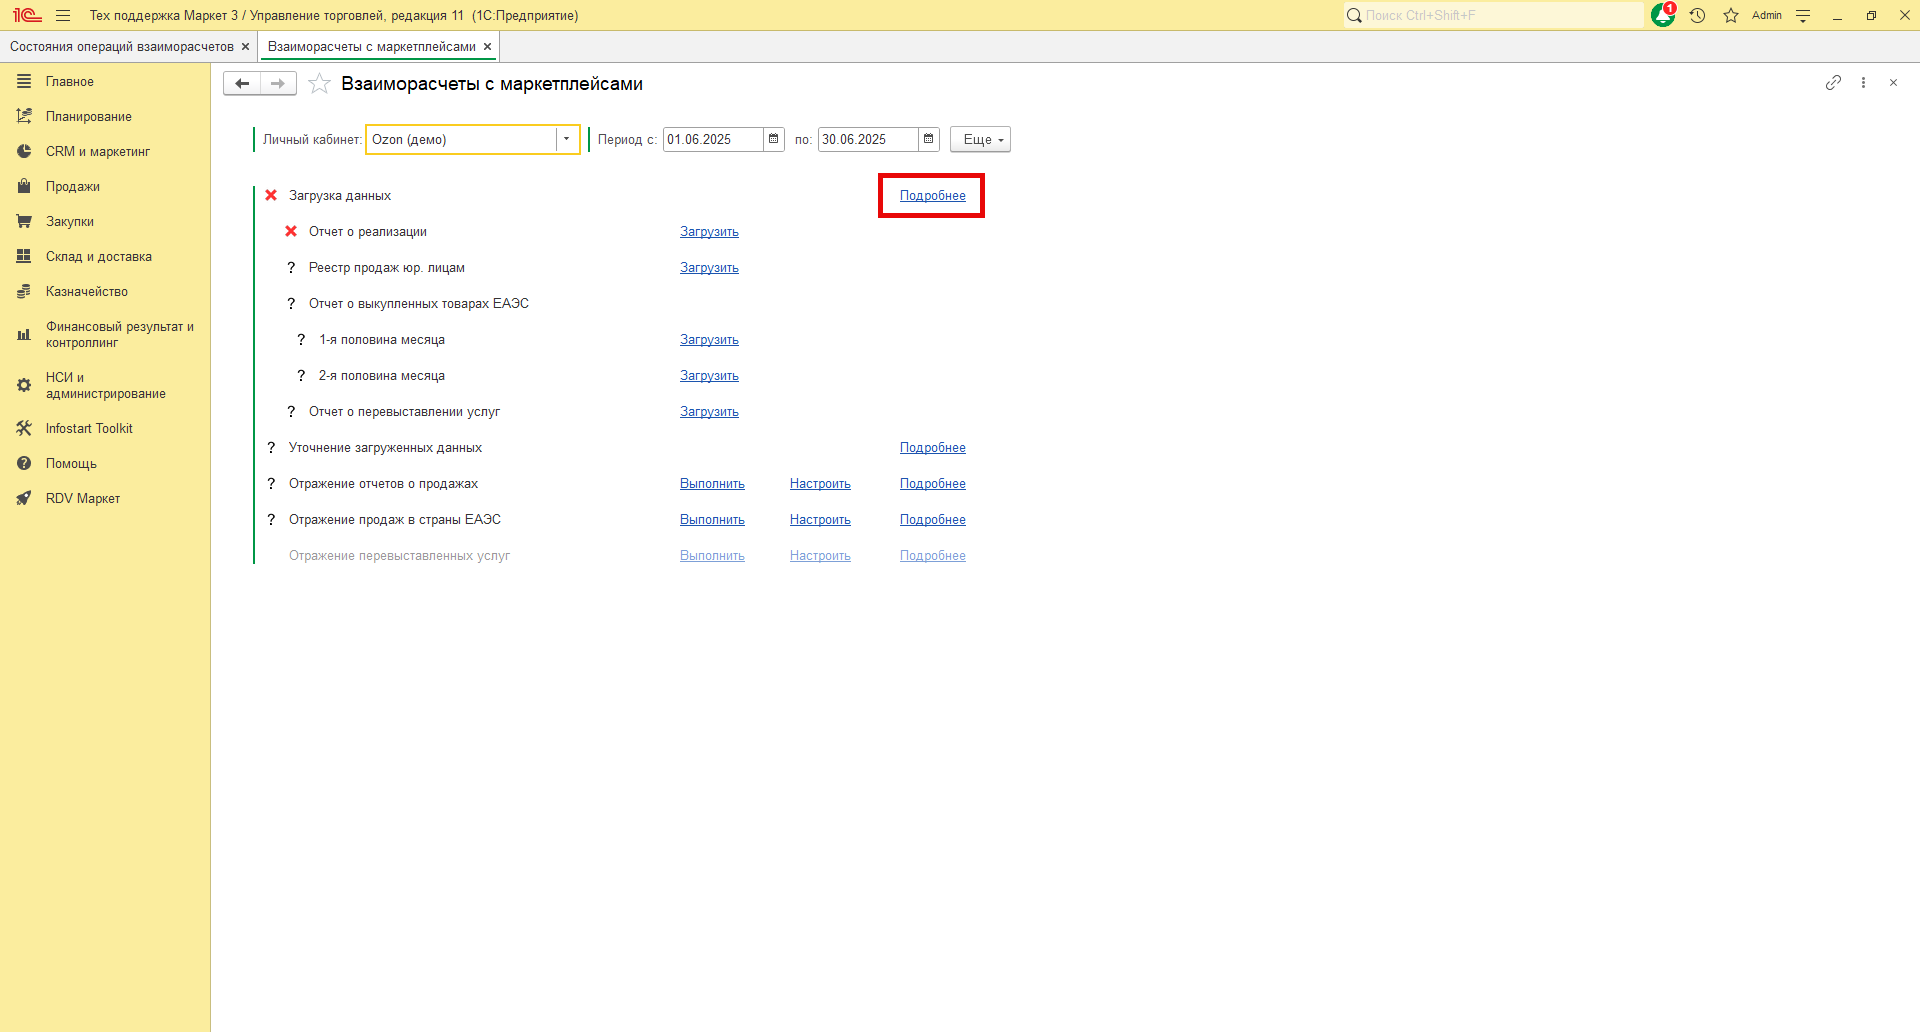Click the get link icon

click(x=1833, y=83)
